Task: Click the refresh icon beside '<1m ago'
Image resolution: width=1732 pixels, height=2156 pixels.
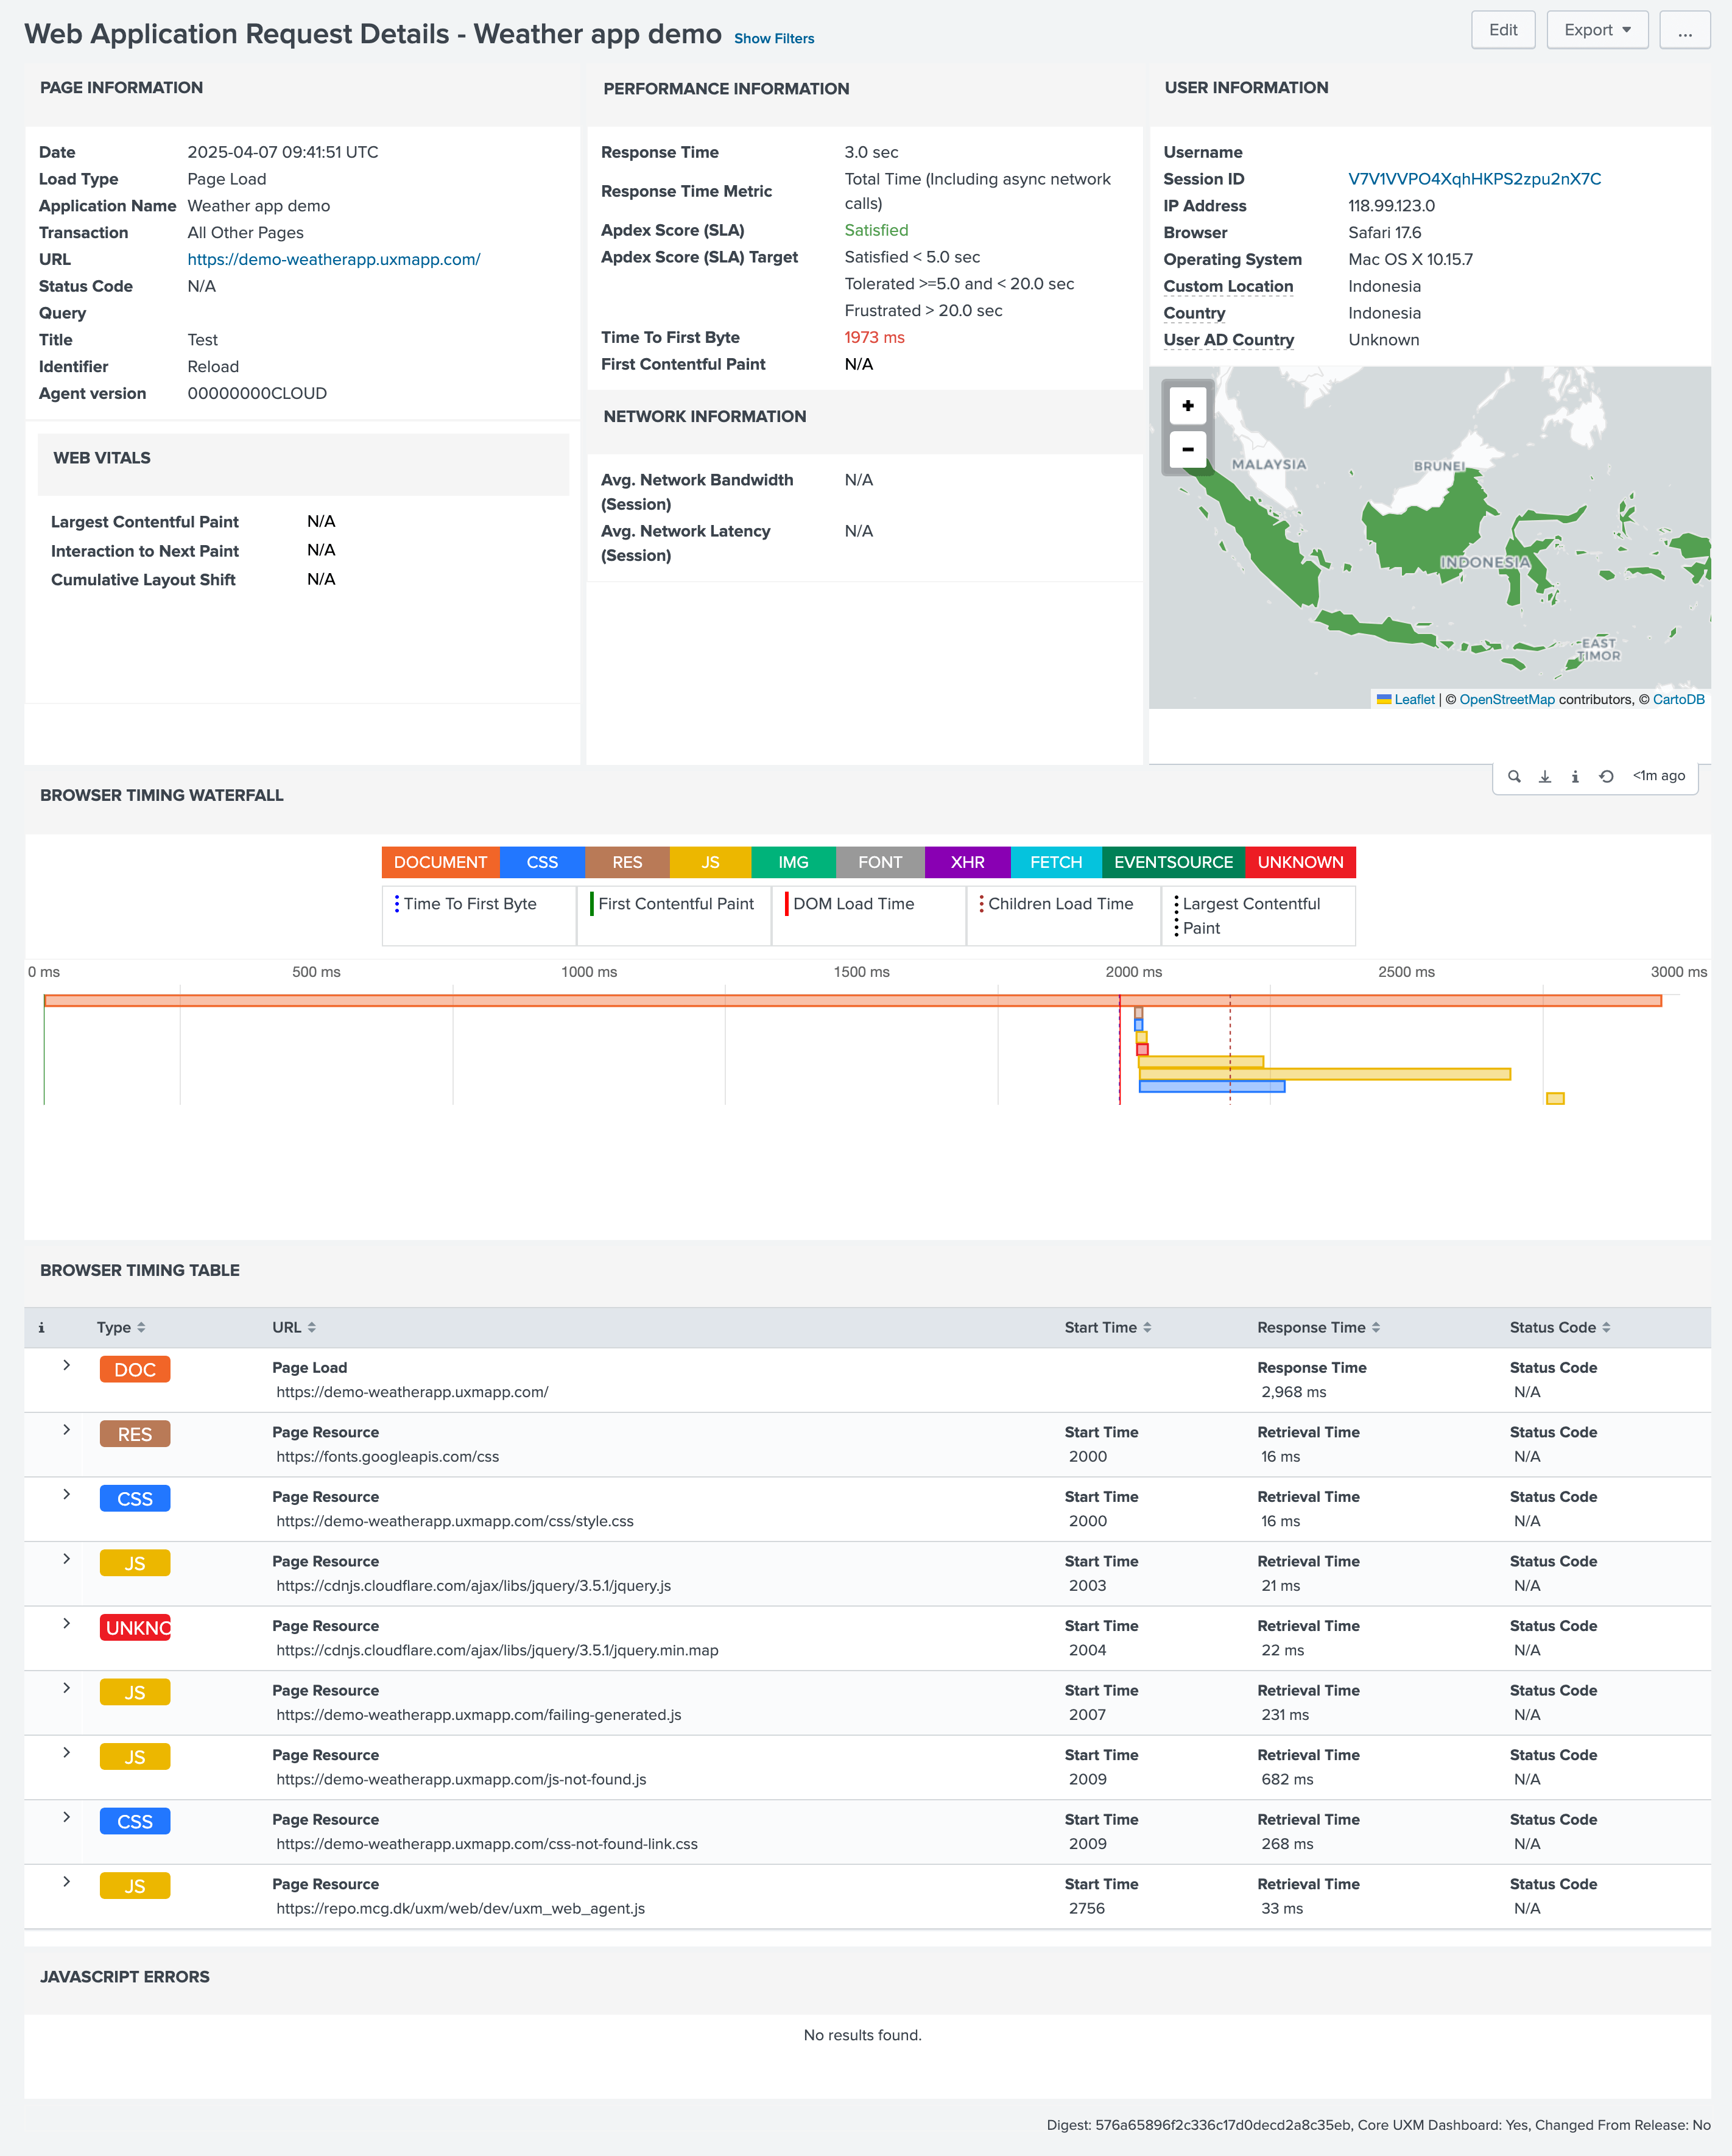Action: (x=1606, y=776)
